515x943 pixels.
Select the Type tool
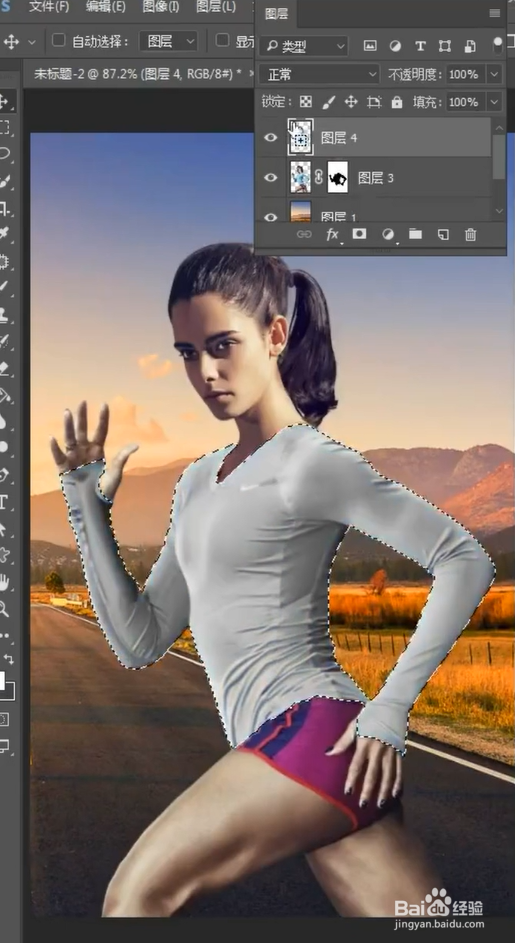click(4, 502)
